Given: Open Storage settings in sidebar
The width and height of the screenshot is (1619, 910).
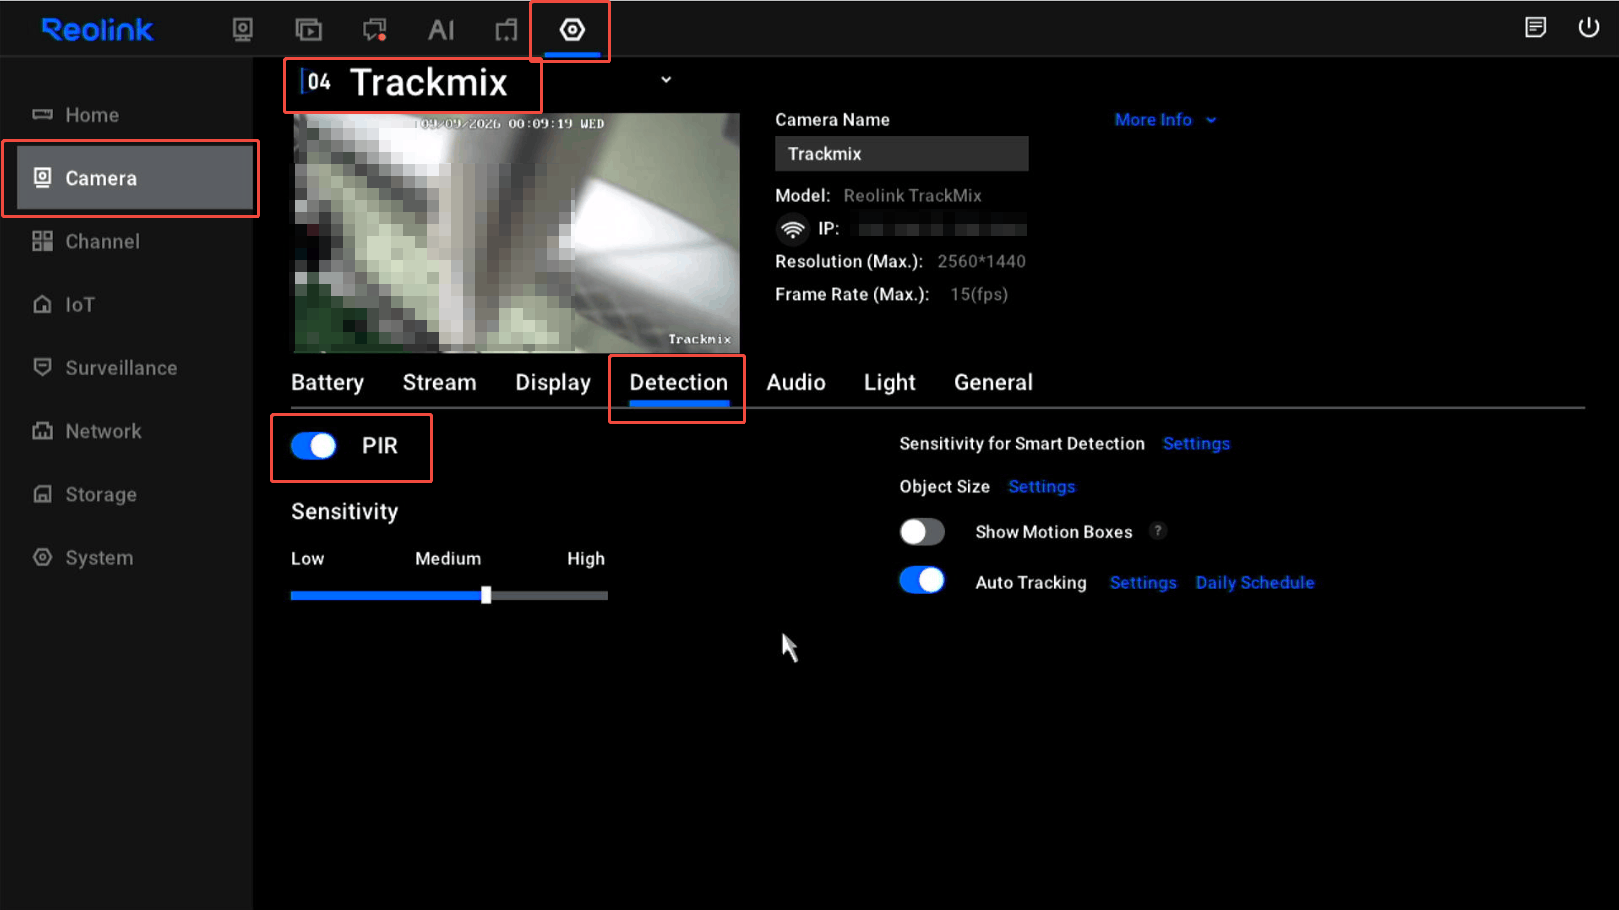Looking at the screenshot, I should click(x=85, y=494).
